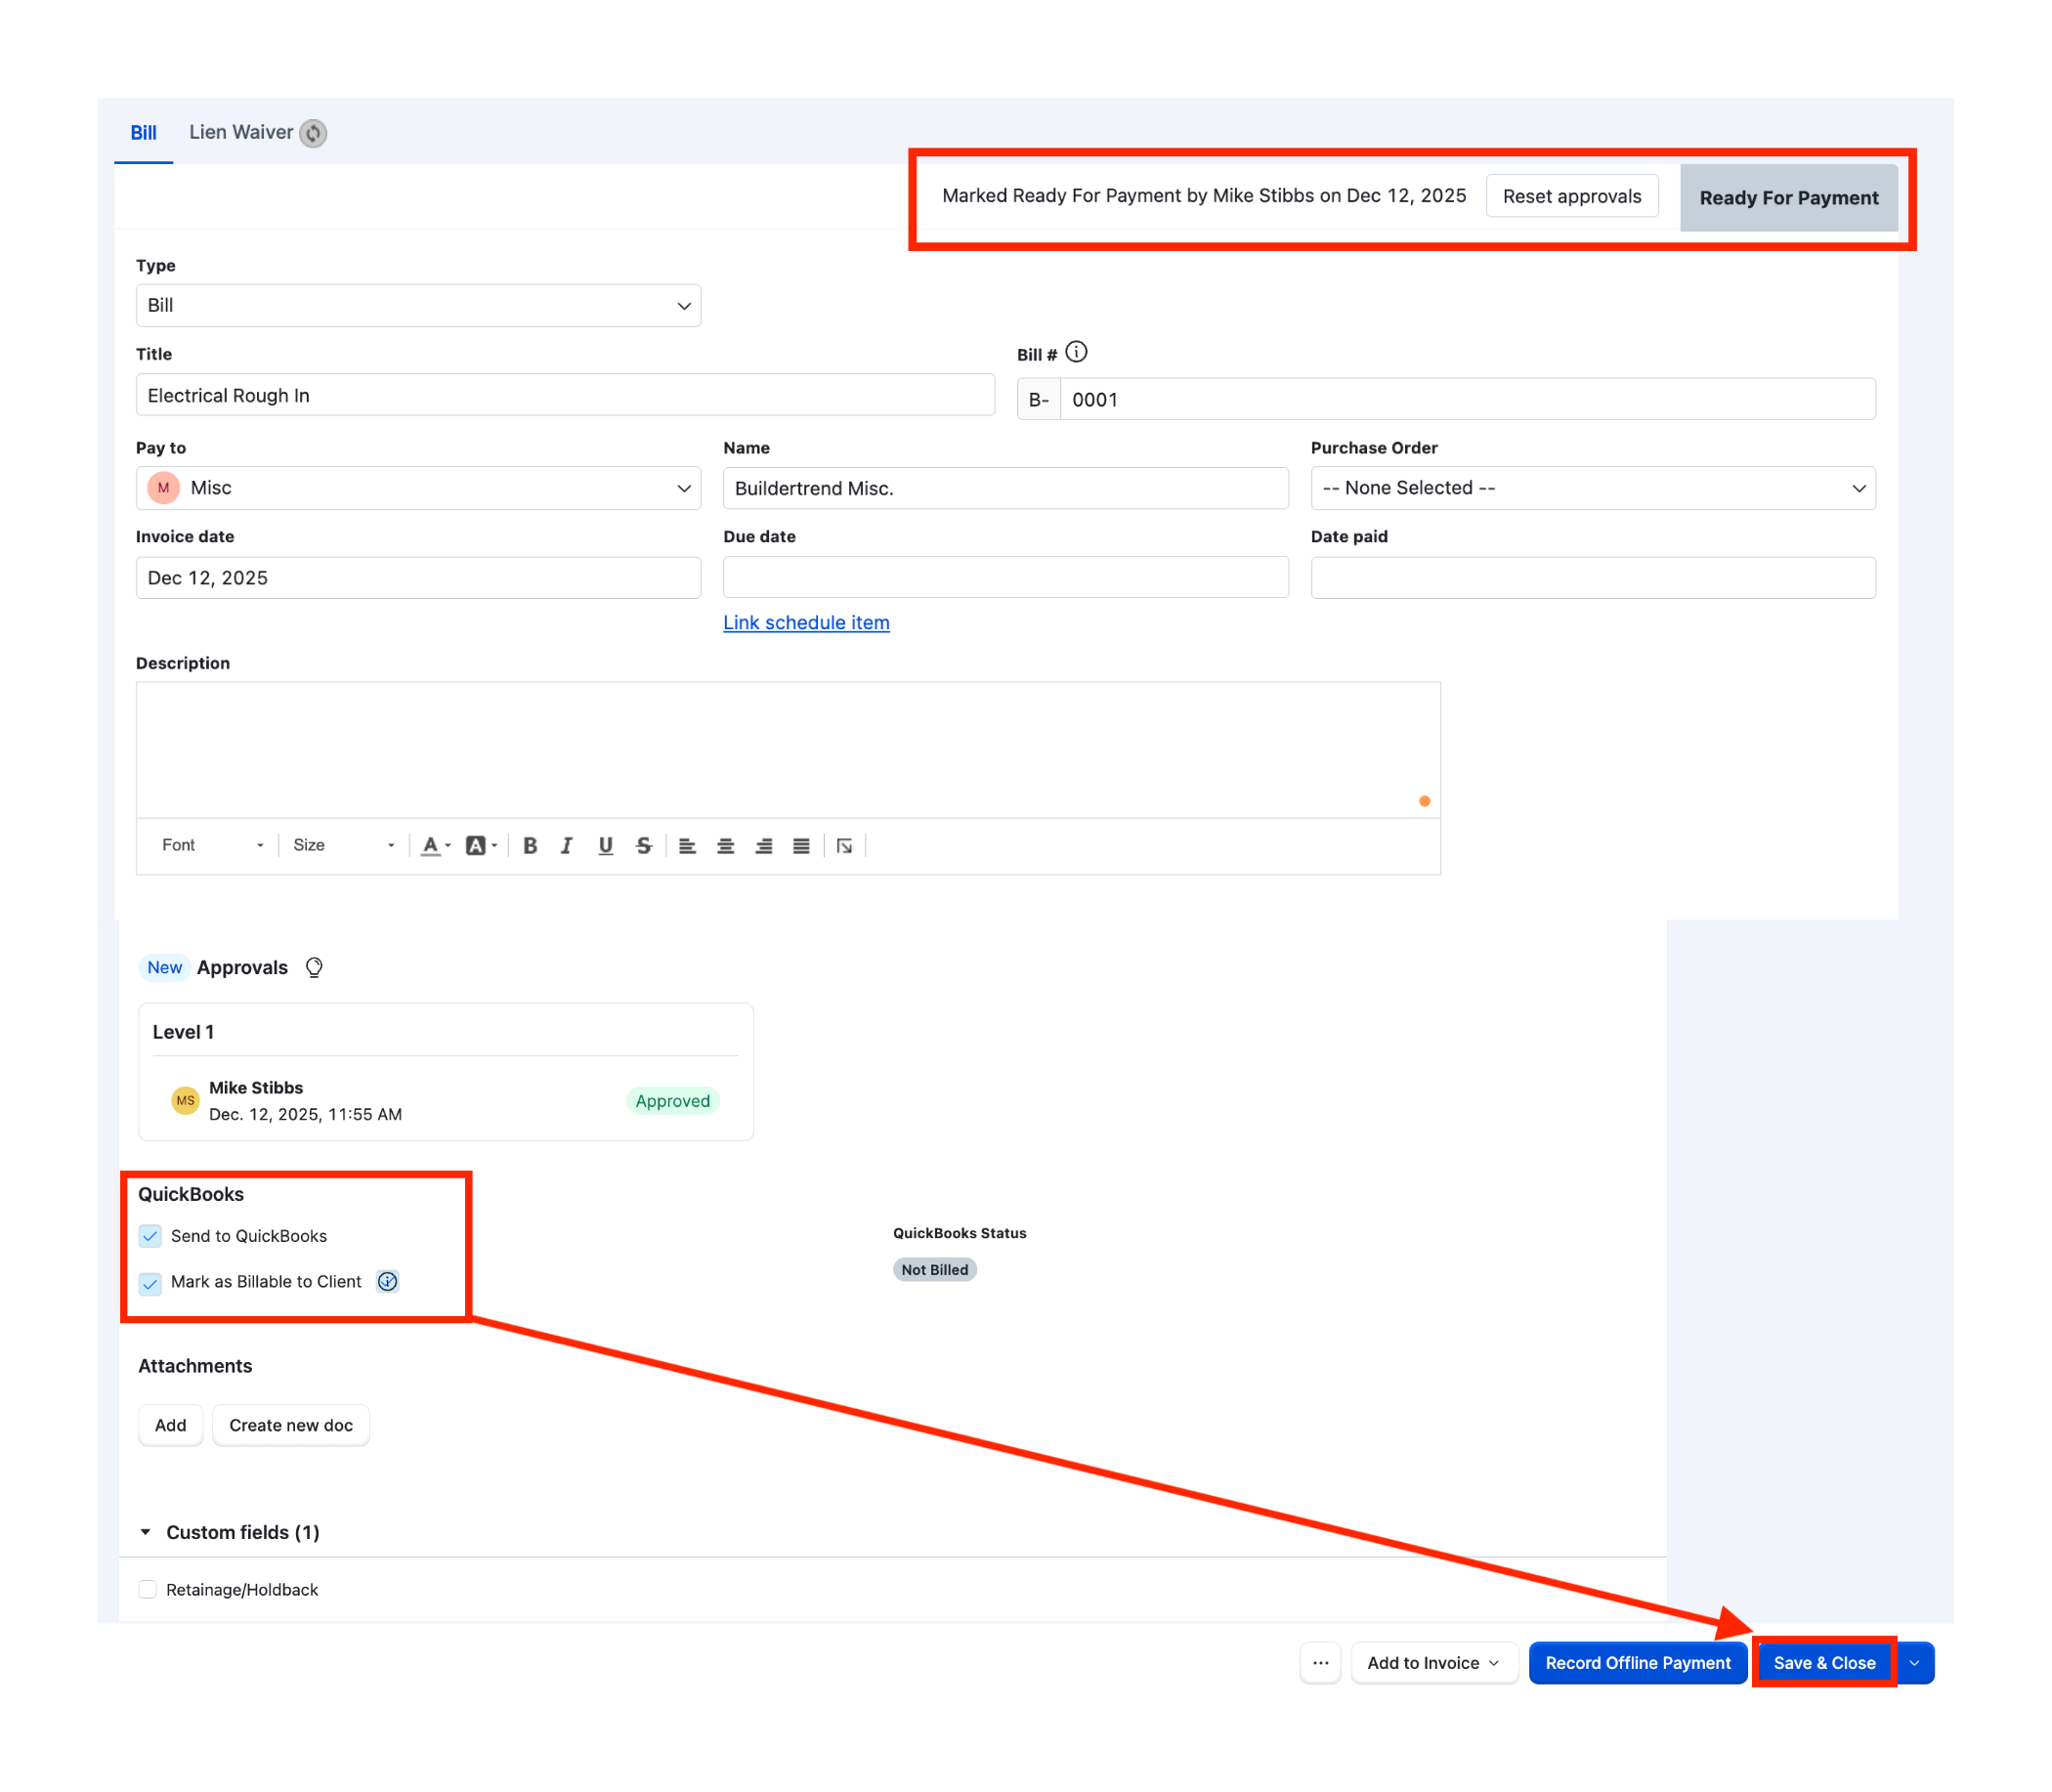Open the text color picker in toolbar
The width and height of the screenshot is (2052, 1792).
[435, 846]
